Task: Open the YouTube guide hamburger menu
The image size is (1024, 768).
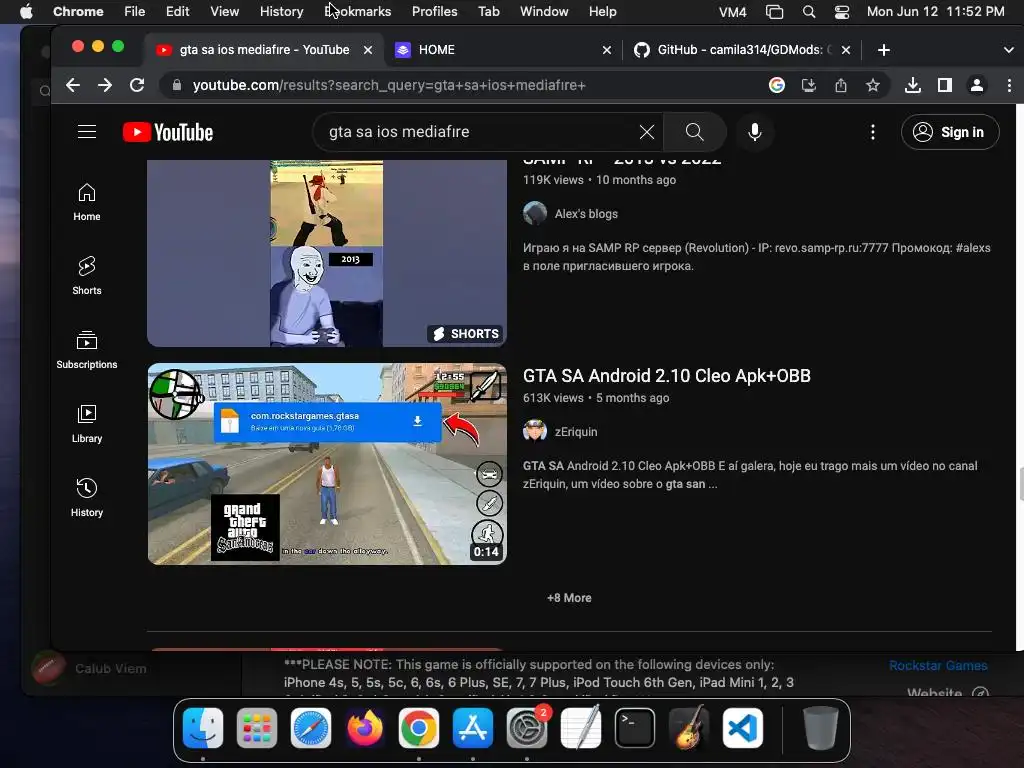Action: [x=87, y=132]
